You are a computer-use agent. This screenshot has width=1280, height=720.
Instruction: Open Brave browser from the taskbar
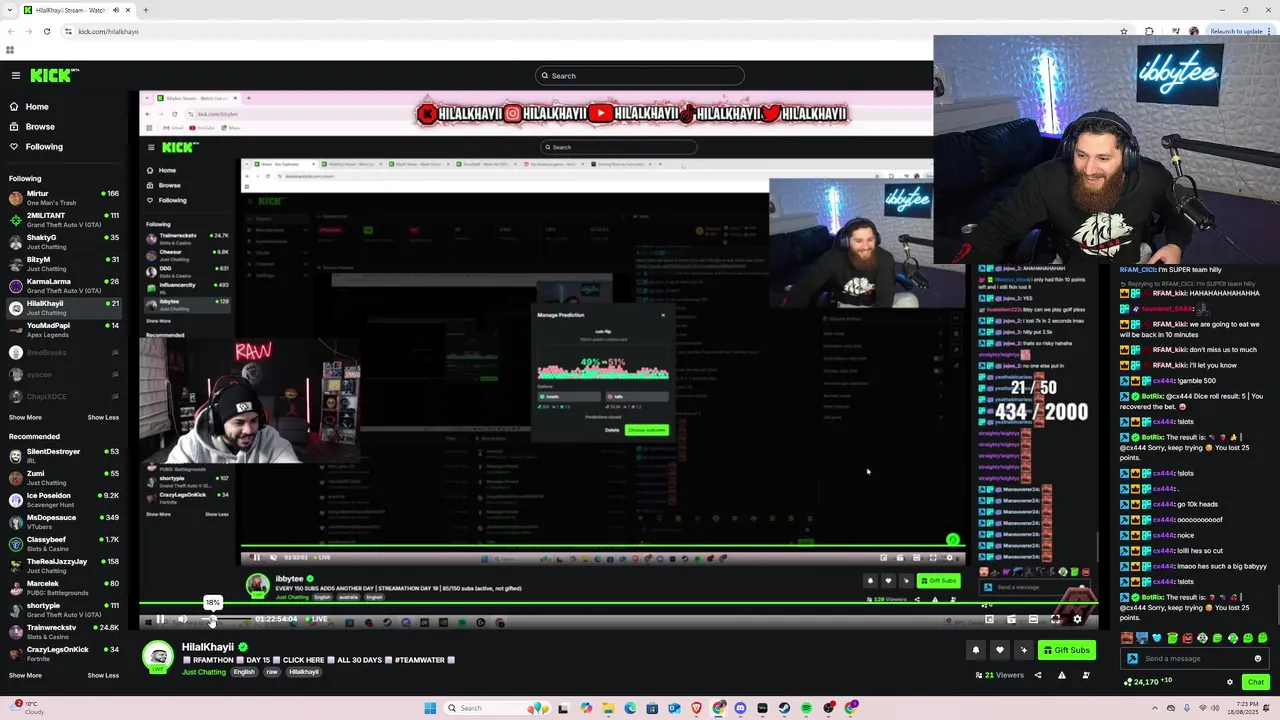click(697, 708)
